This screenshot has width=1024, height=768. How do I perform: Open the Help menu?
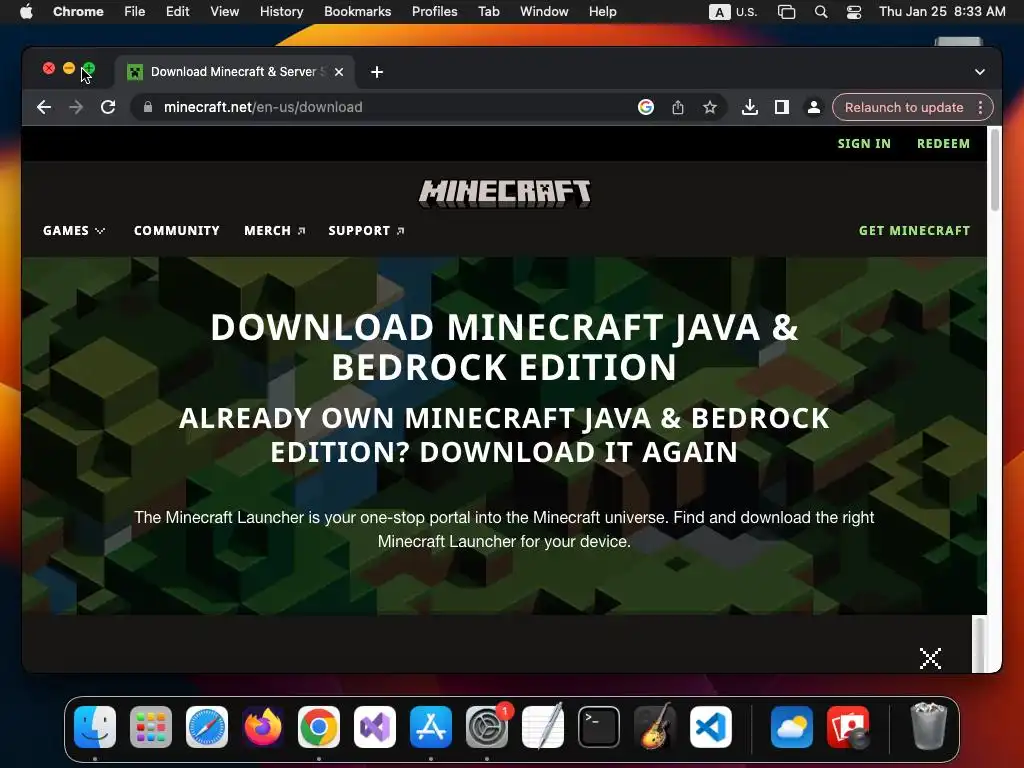pos(602,12)
